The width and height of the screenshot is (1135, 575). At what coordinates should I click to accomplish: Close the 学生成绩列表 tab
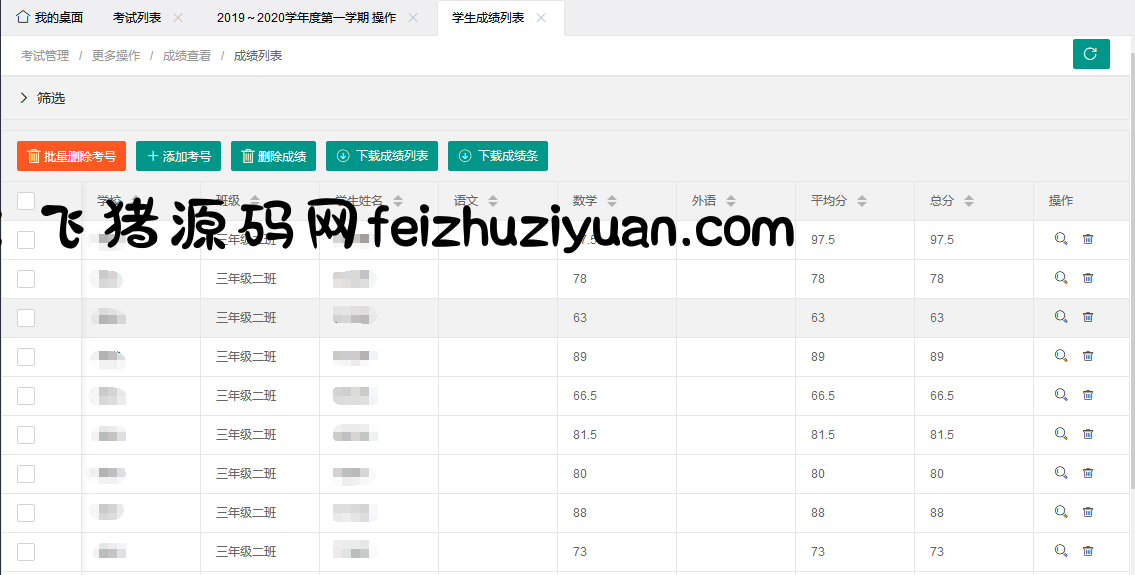point(541,18)
